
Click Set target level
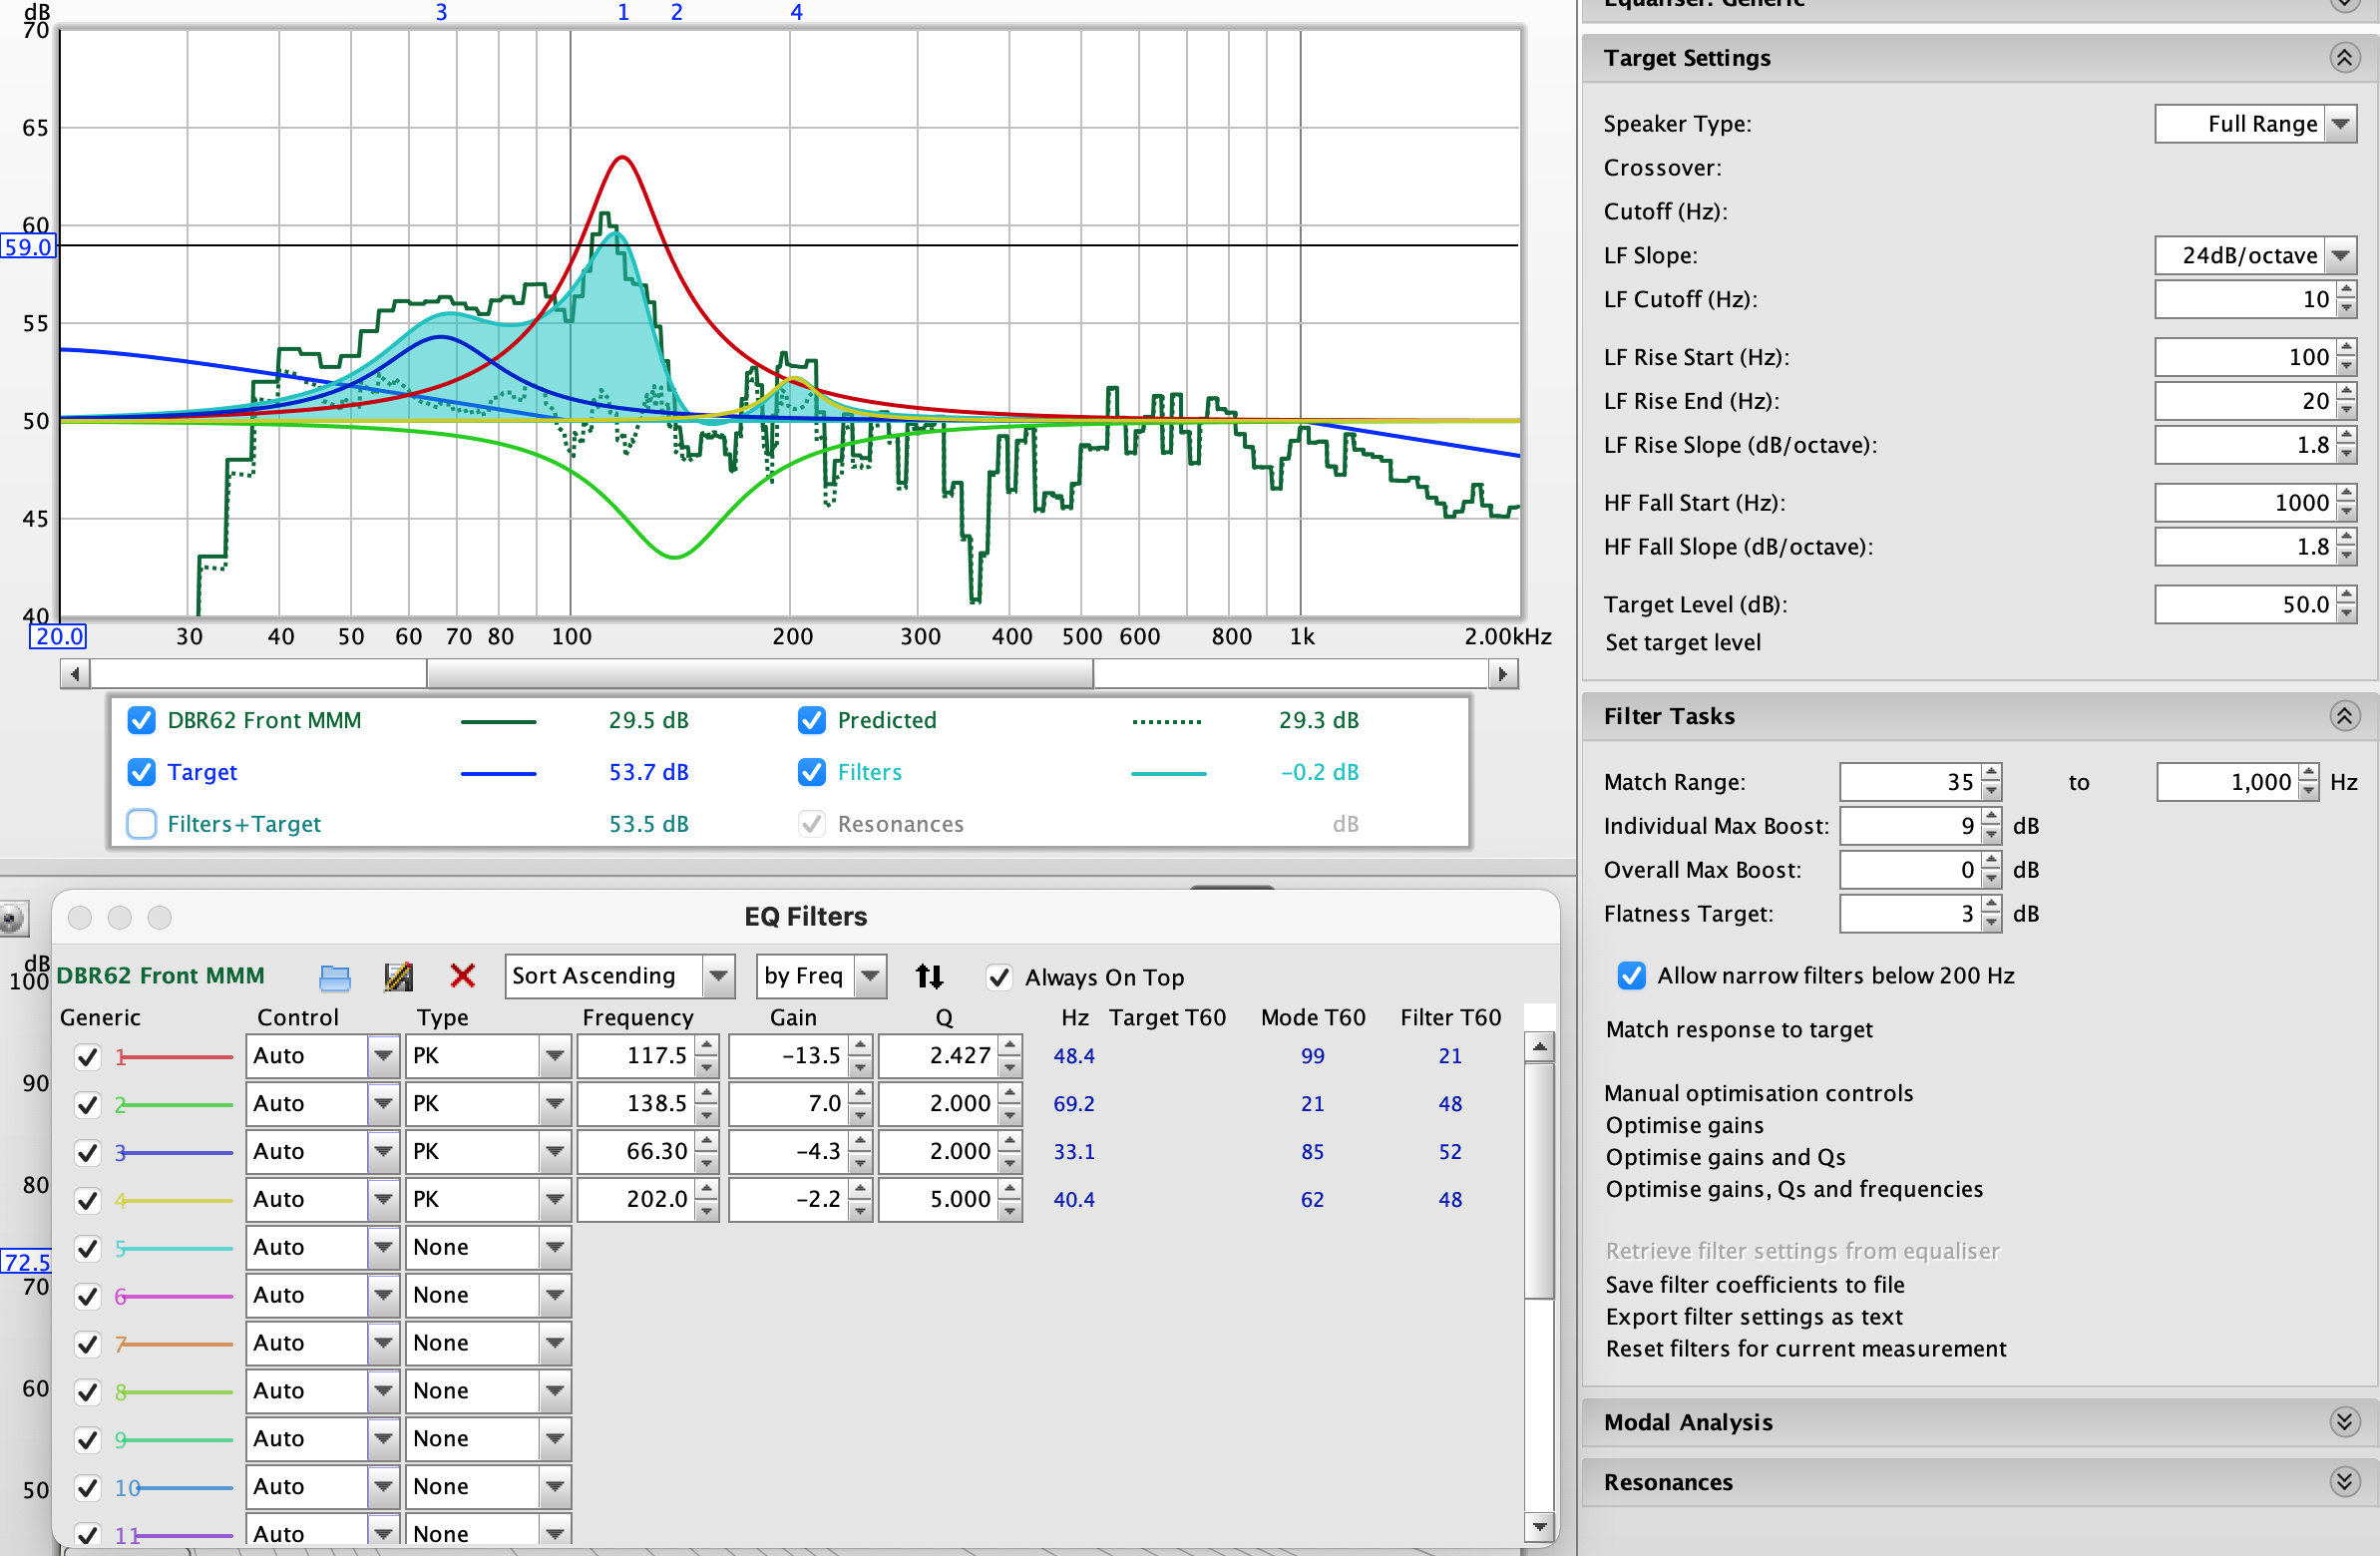click(x=1683, y=642)
